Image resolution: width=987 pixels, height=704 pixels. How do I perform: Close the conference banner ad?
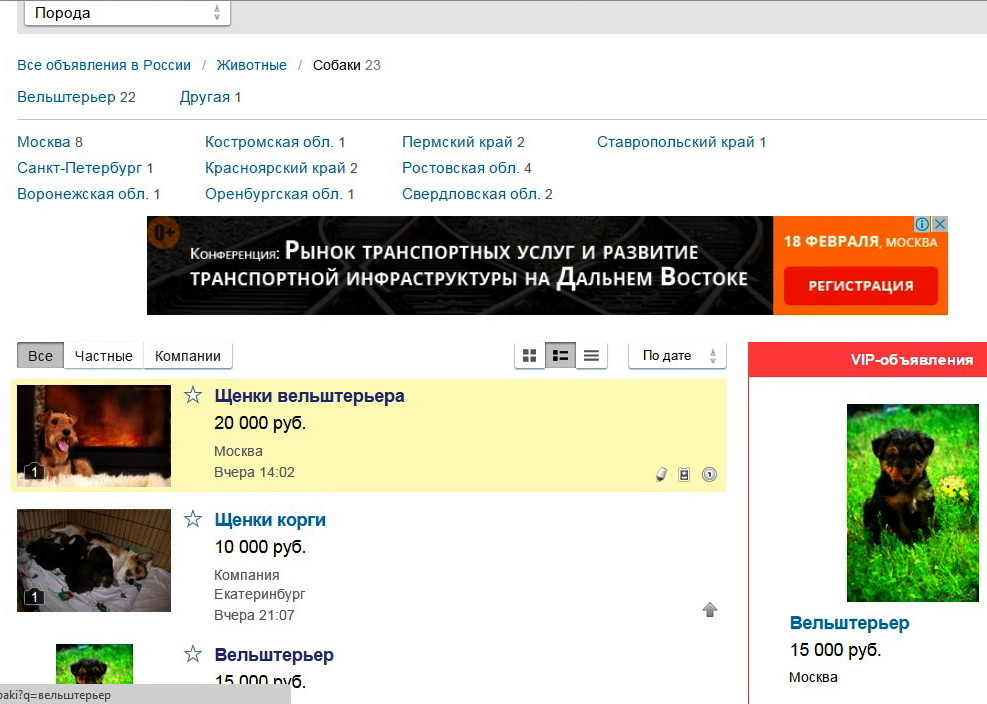939,225
